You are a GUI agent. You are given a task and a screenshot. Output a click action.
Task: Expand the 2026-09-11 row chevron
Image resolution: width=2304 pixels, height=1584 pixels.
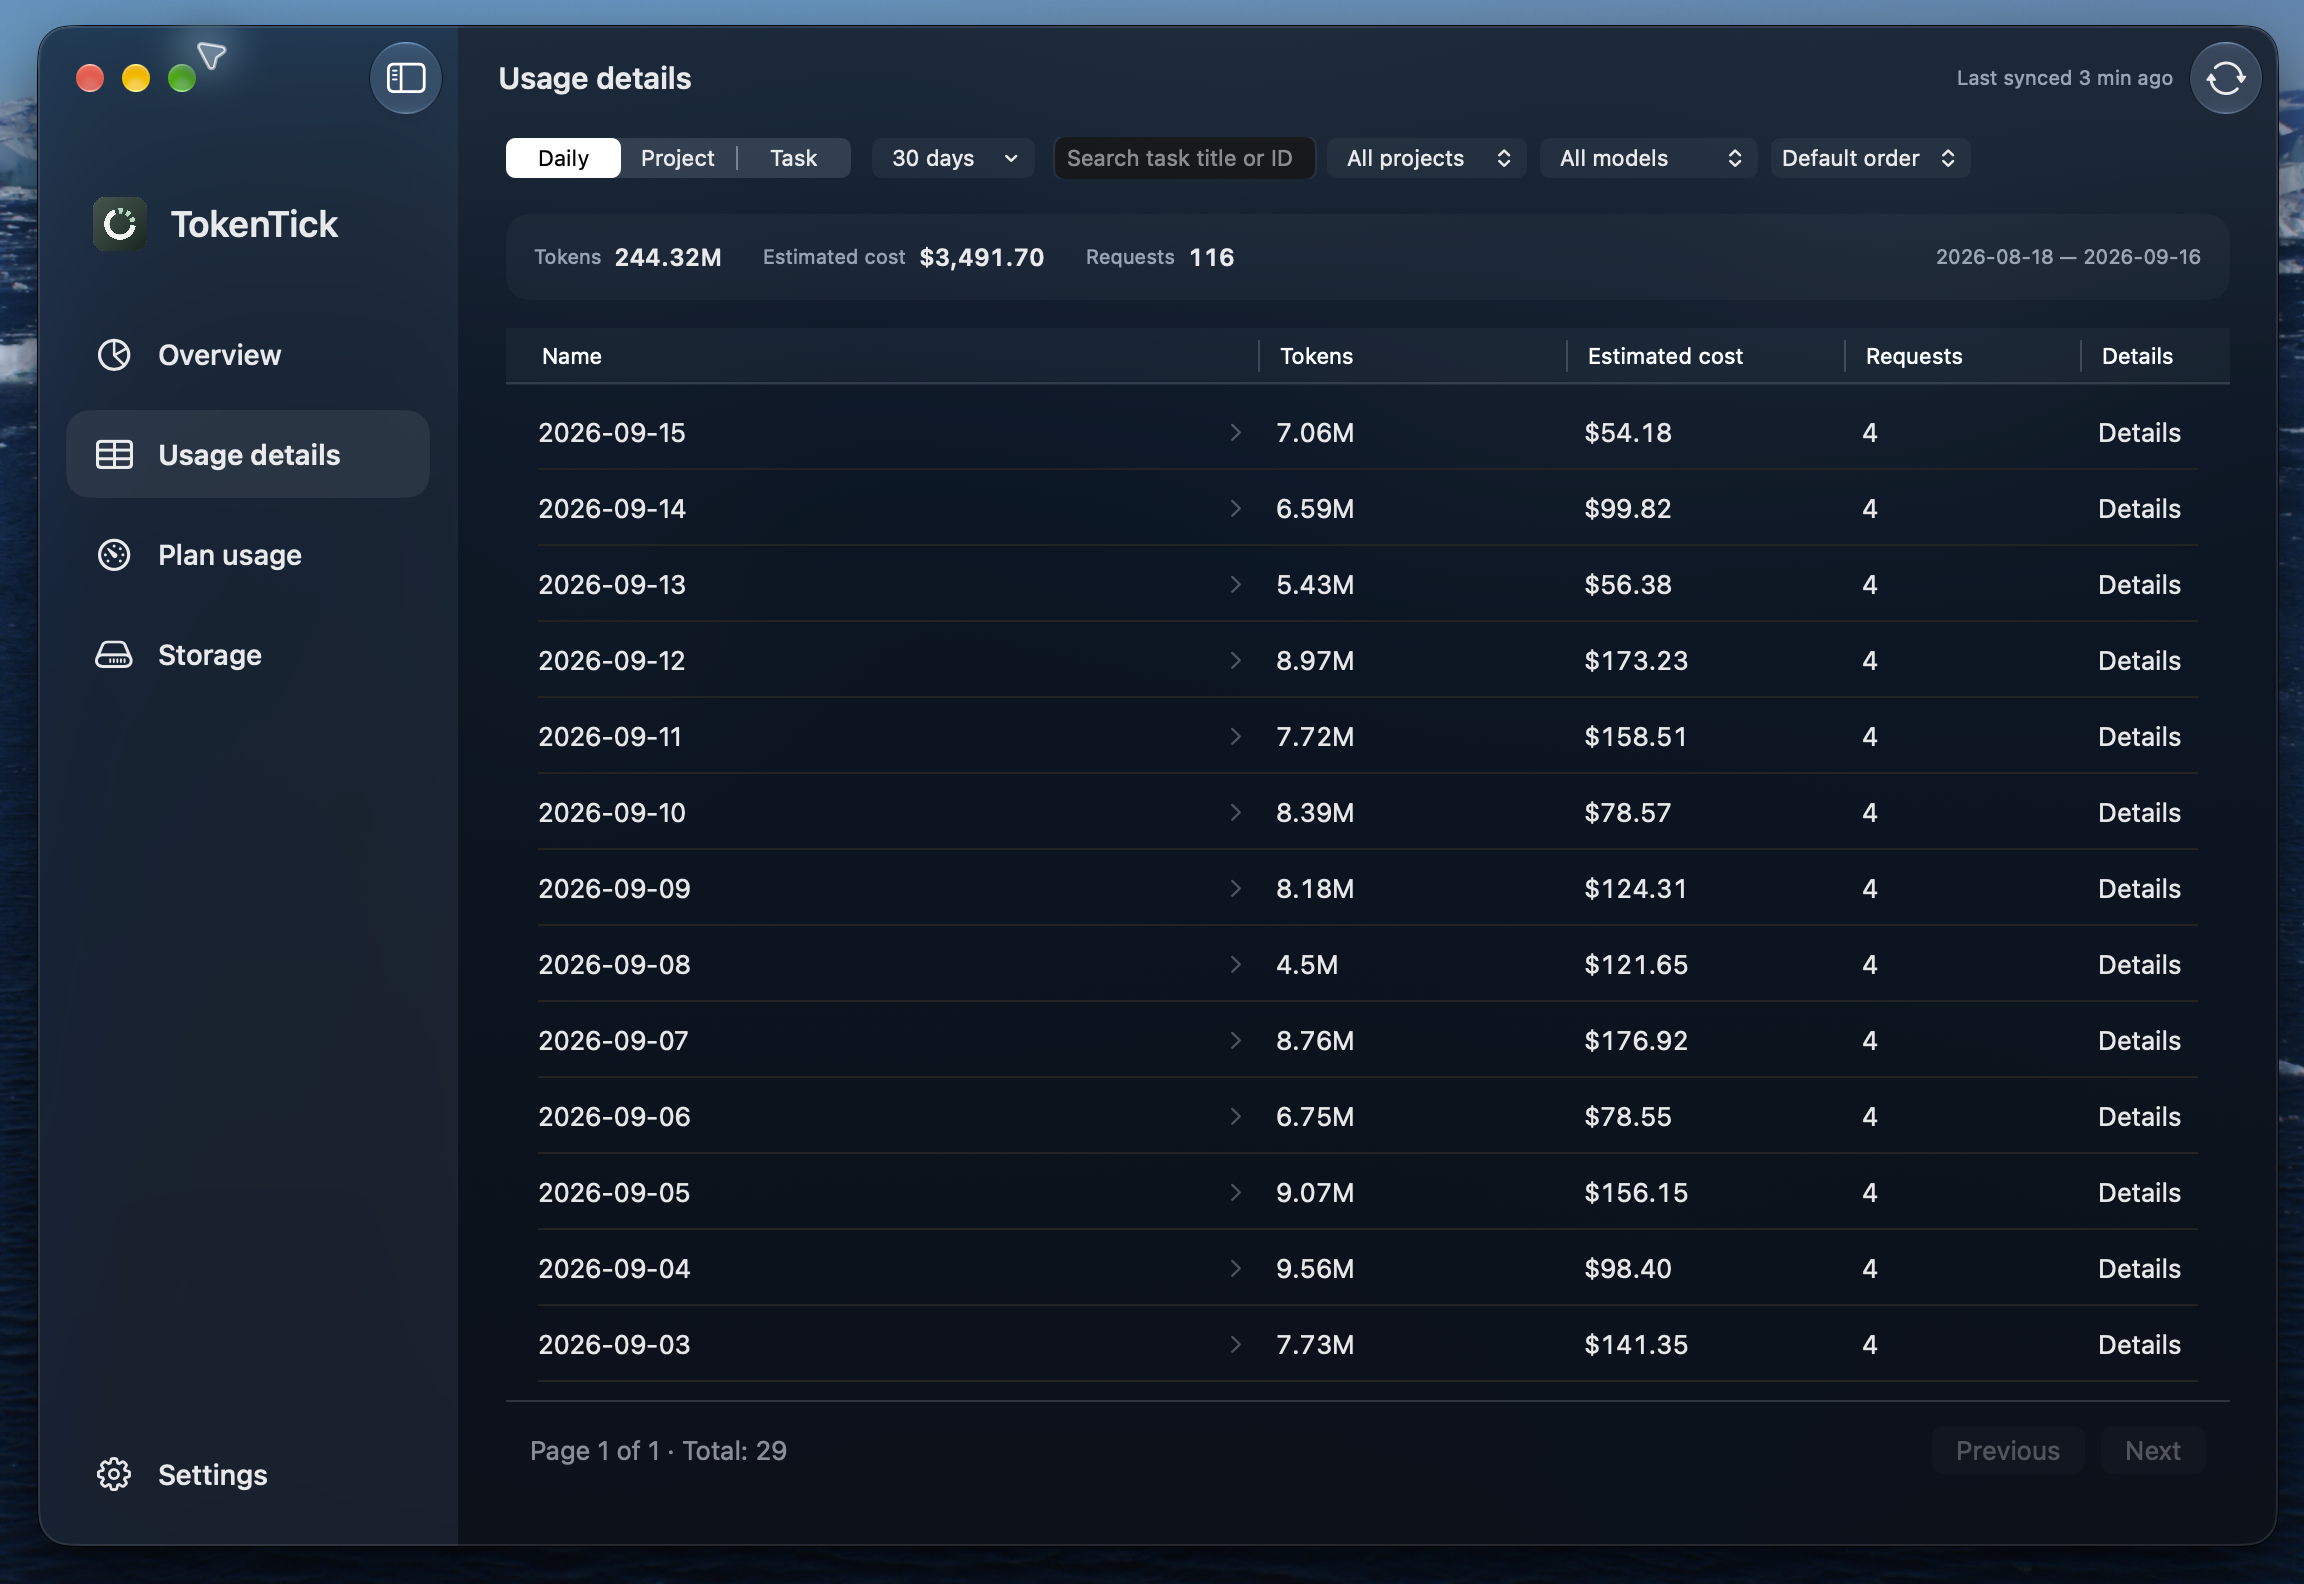coord(1236,736)
